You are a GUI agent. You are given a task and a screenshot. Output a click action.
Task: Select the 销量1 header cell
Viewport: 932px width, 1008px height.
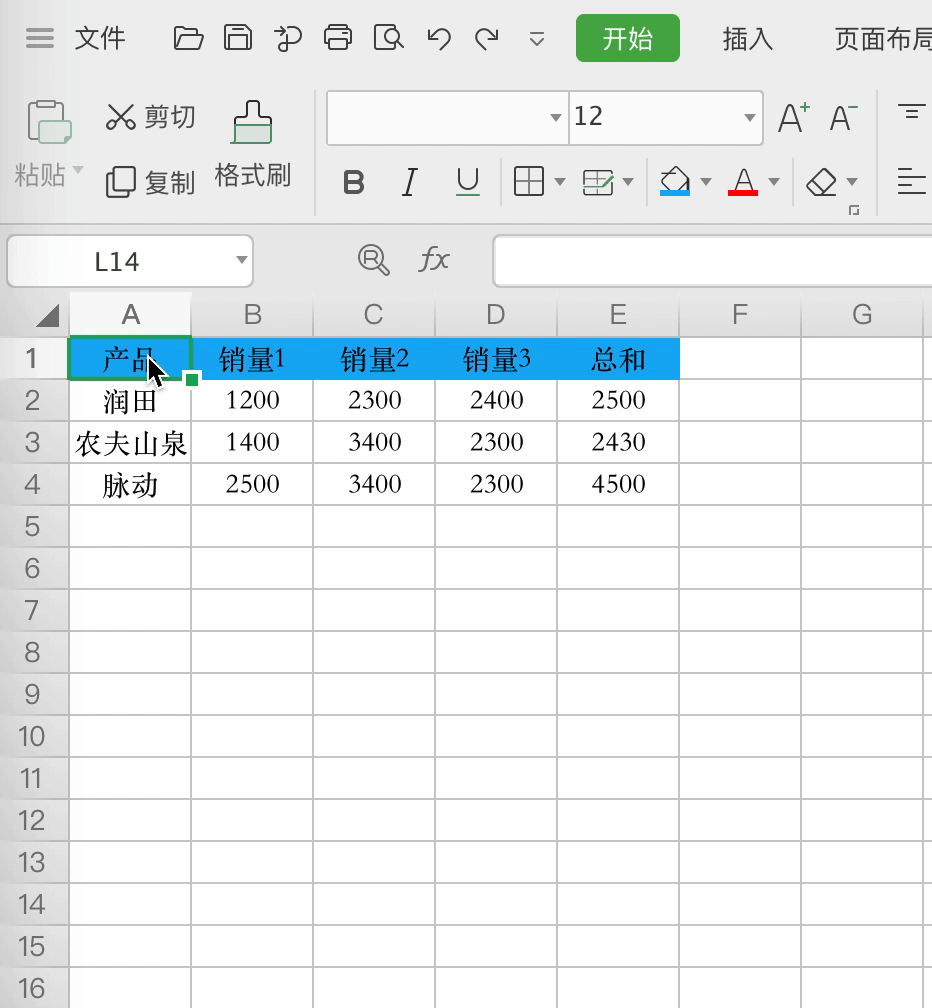252,359
